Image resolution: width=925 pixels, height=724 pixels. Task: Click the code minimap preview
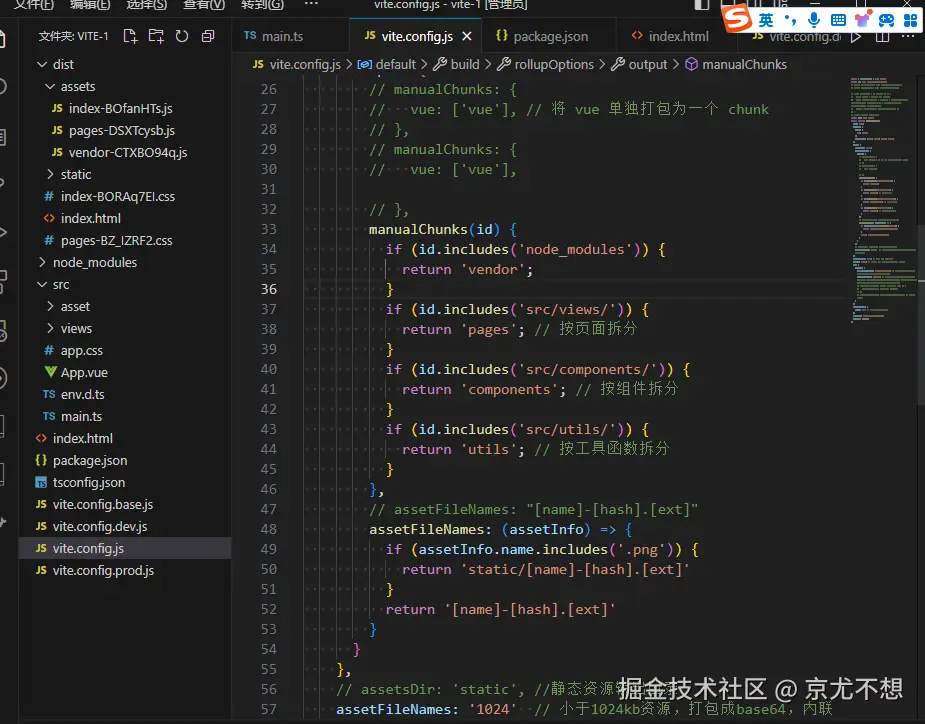(882, 201)
